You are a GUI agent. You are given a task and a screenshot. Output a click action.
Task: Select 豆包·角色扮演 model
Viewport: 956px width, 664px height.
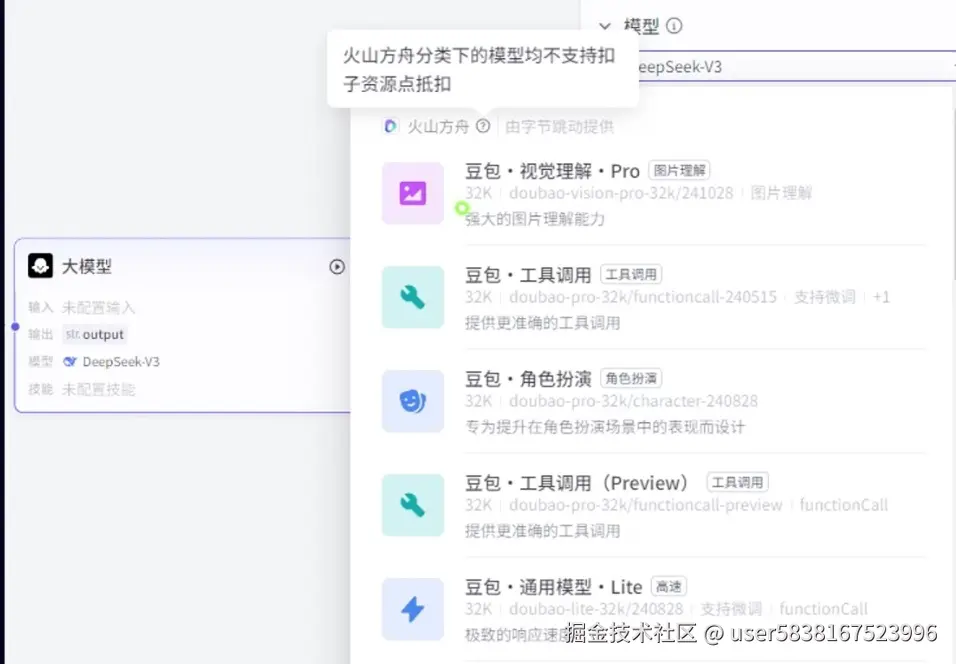click(652, 401)
